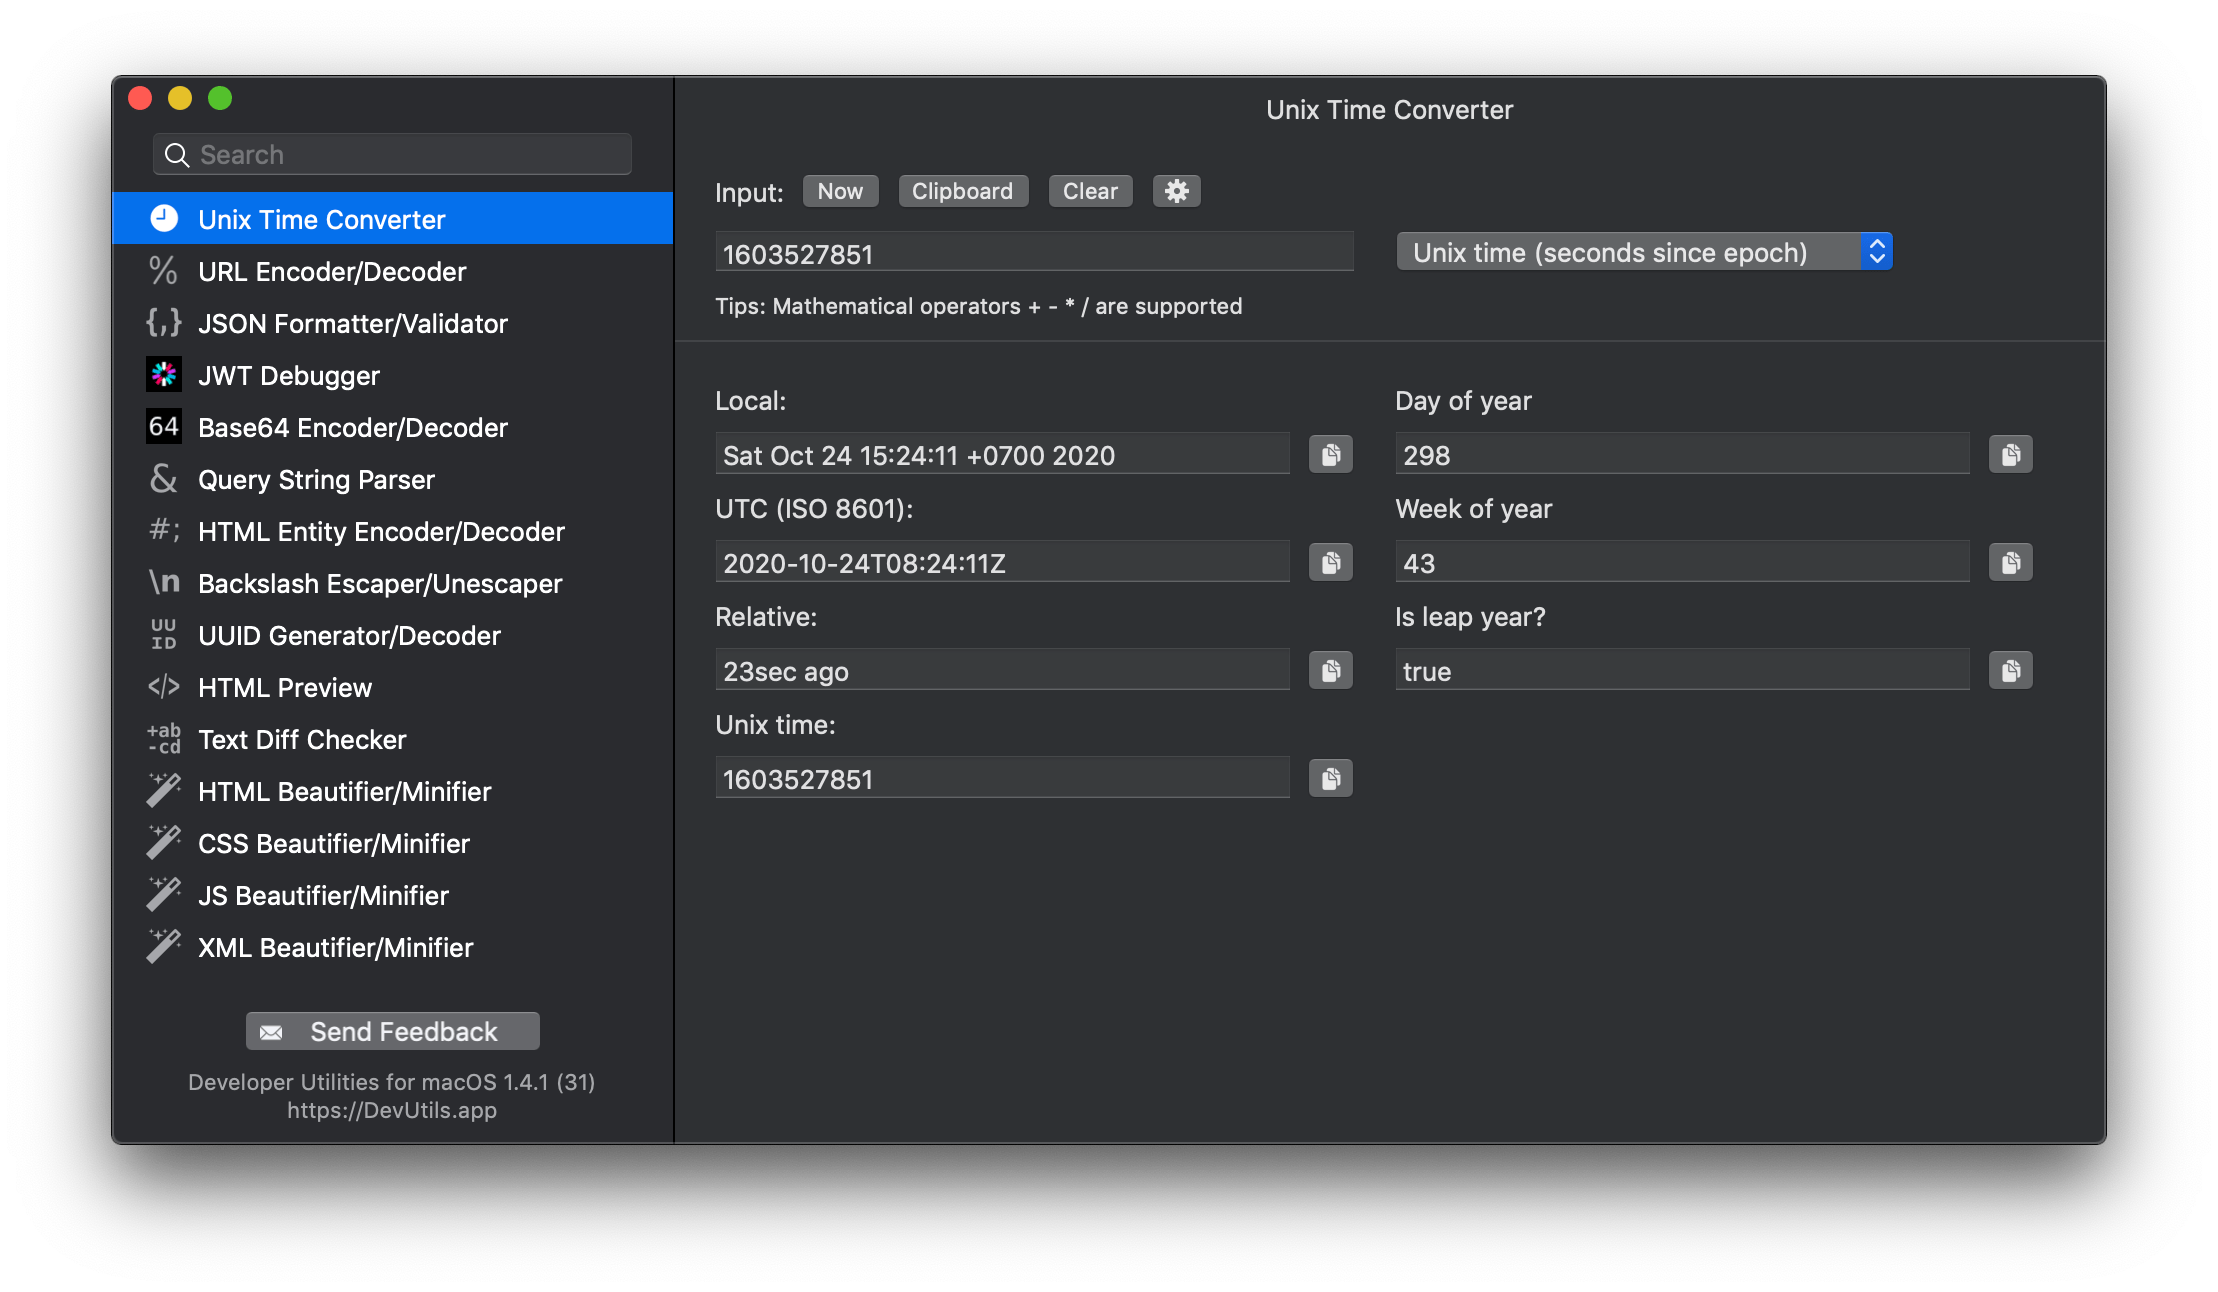The image size is (2218, 1292).
Task: Click the URL Encoder/Decoder icon
Action: pyautogui.click(x=165, y=271)
